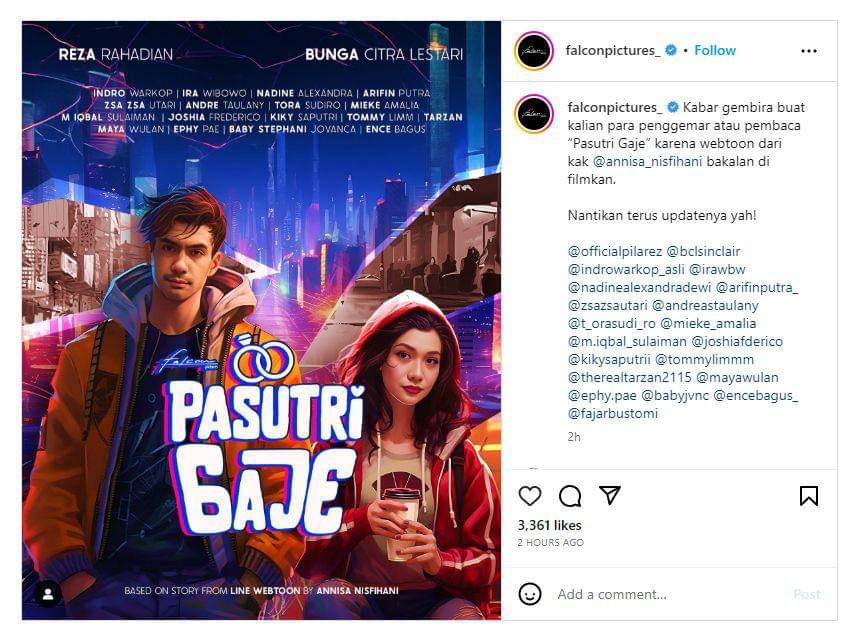Screen dimensions: 858x642
Task: Like the post with heart icon
Action: pos(529,496)
